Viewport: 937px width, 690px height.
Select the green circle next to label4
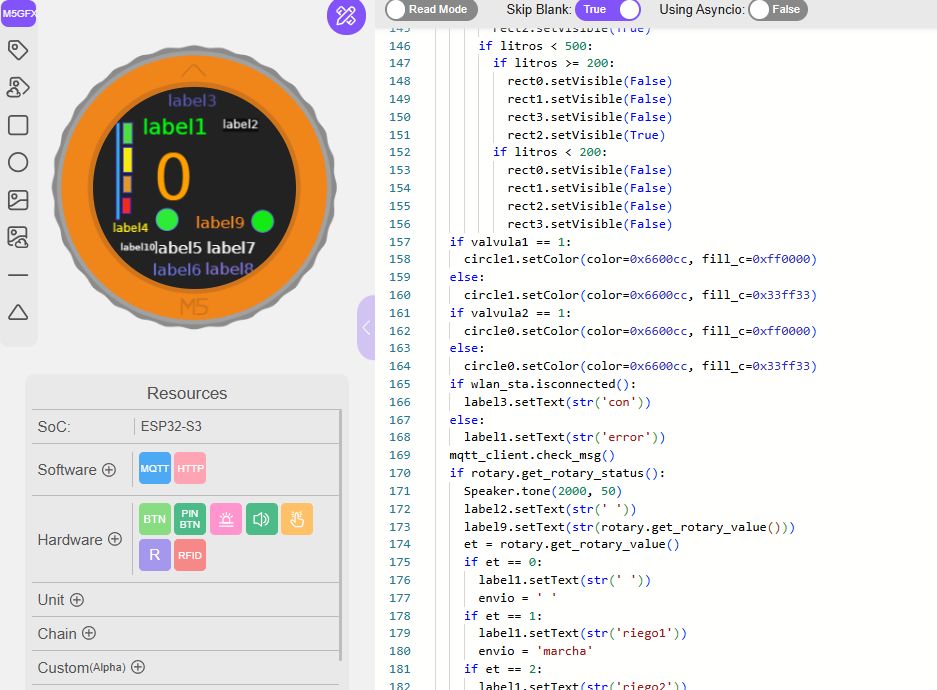pos(167,220)
